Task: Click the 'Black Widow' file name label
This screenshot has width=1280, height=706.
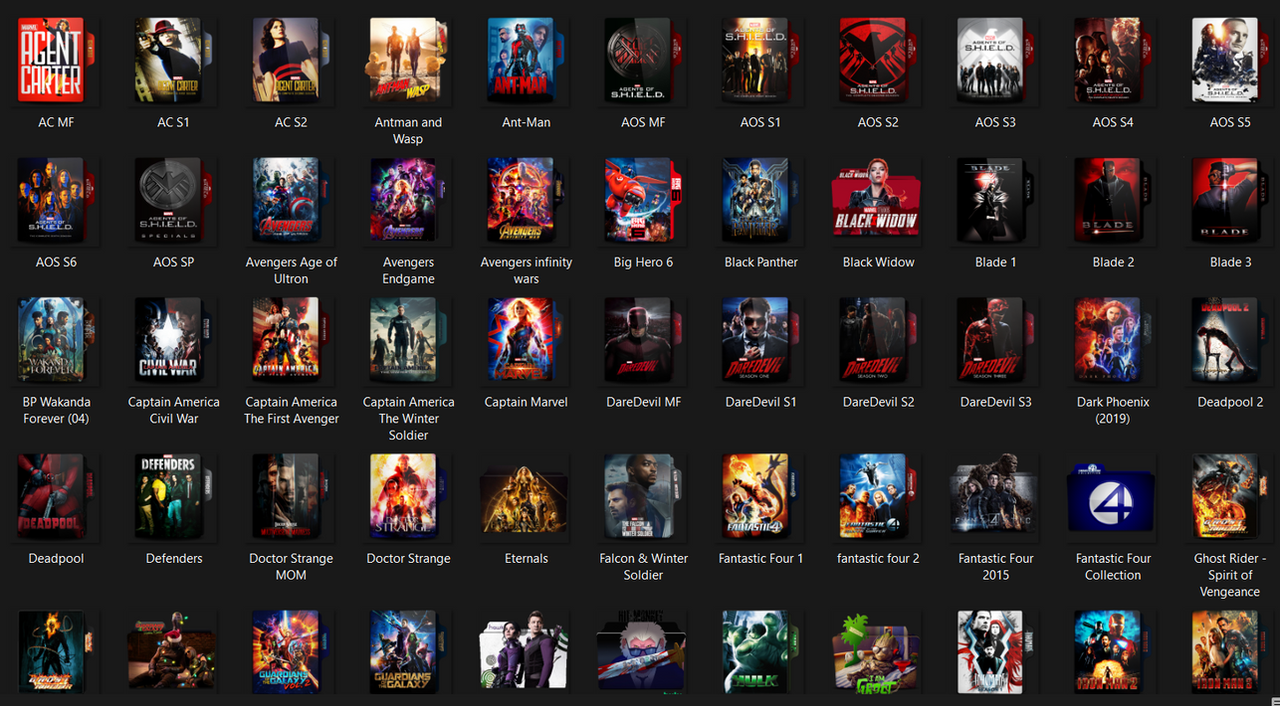Action: (x=878, y=262)
